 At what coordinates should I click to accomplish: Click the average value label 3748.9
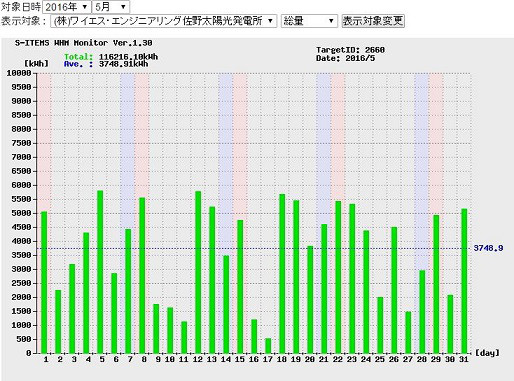coord(488,248)
